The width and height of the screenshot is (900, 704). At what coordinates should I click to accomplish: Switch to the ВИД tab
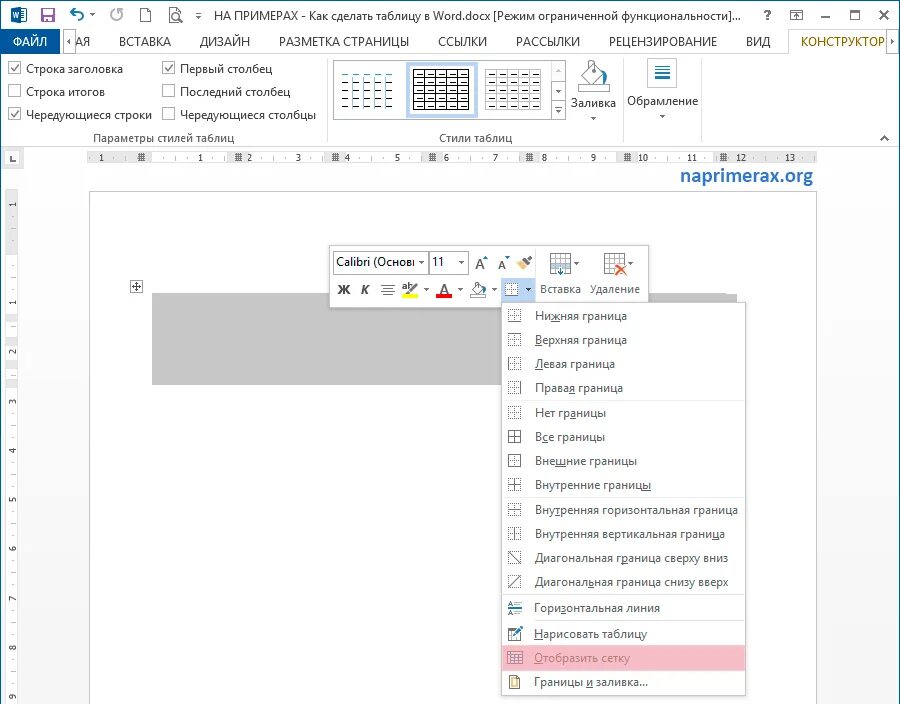click(758, 41)
